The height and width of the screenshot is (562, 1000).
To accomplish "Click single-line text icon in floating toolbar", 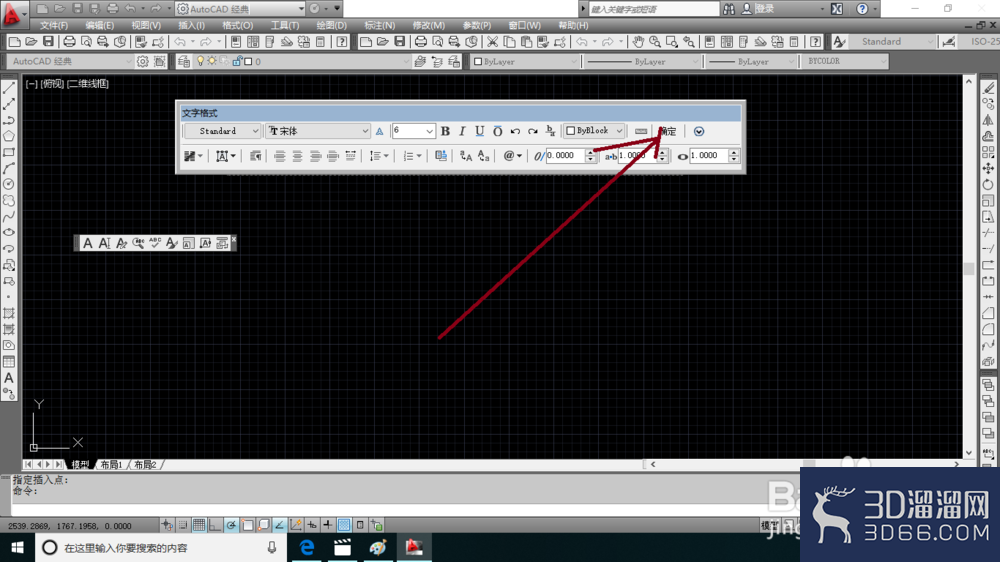I will point(105,243).
